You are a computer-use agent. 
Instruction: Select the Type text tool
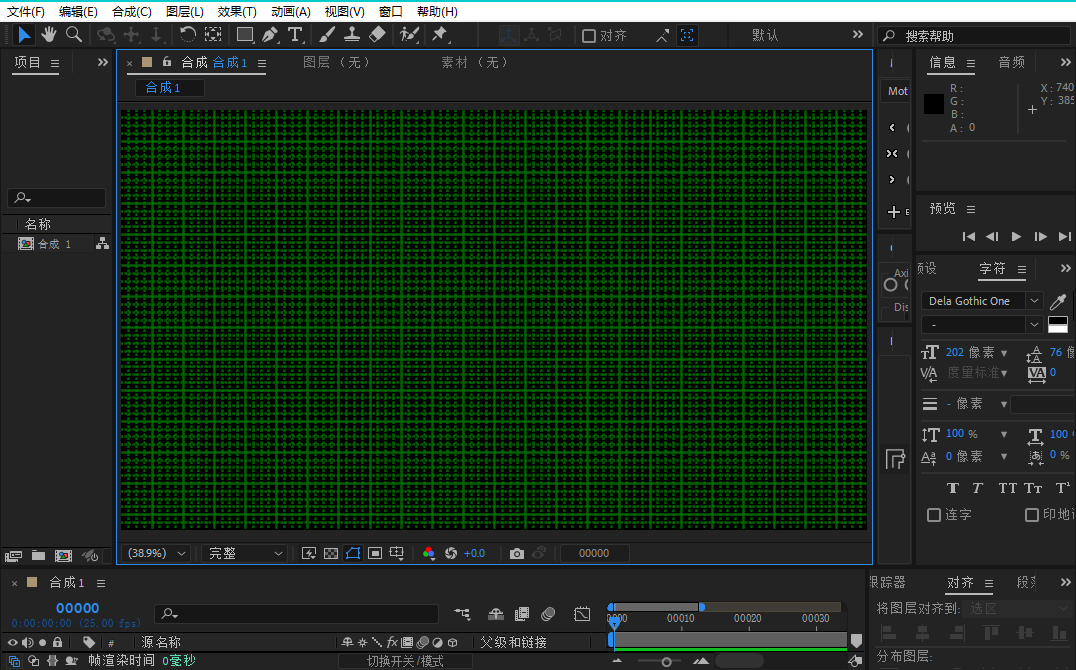295,34
